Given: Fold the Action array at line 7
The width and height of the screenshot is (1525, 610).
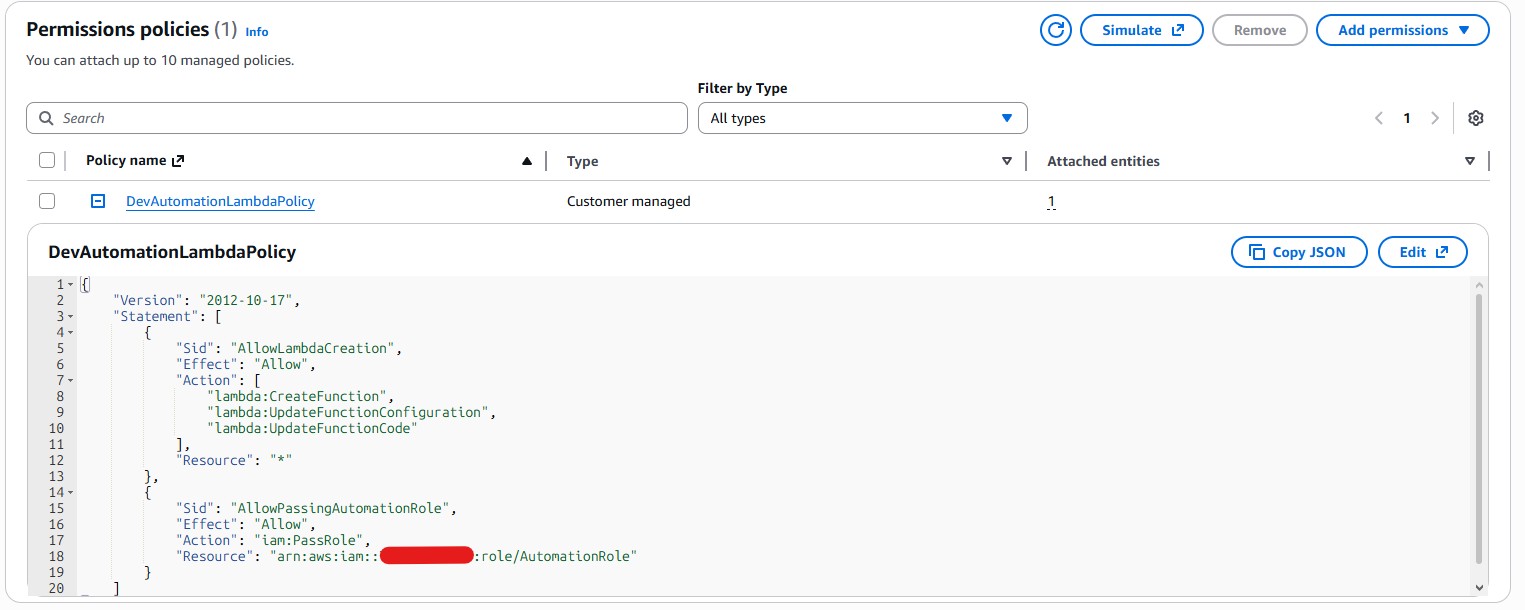Looking at the screenshot, I should pos(71,381).
